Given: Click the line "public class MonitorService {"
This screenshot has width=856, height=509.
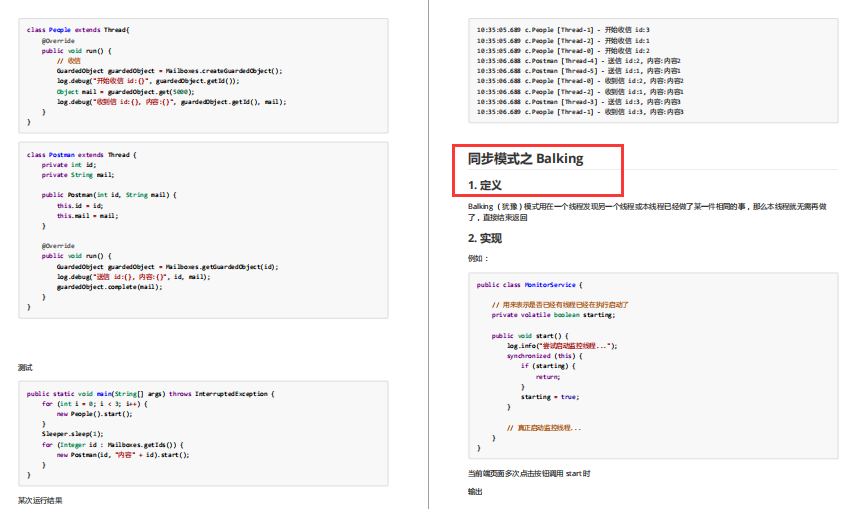Looking at the screenshot, I should [x=530, y=285].
